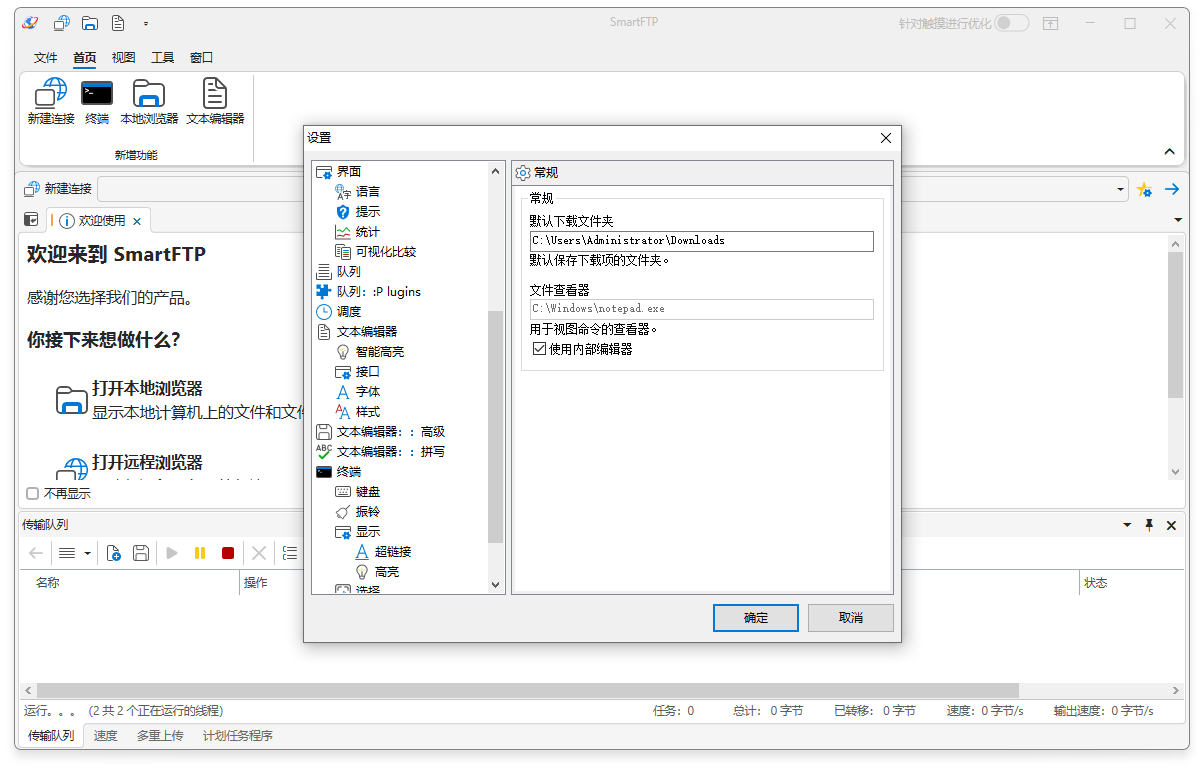Expand the 传输队列 panel options menu
This screenshot has width=1204, height=771.
coord(1127,524)
